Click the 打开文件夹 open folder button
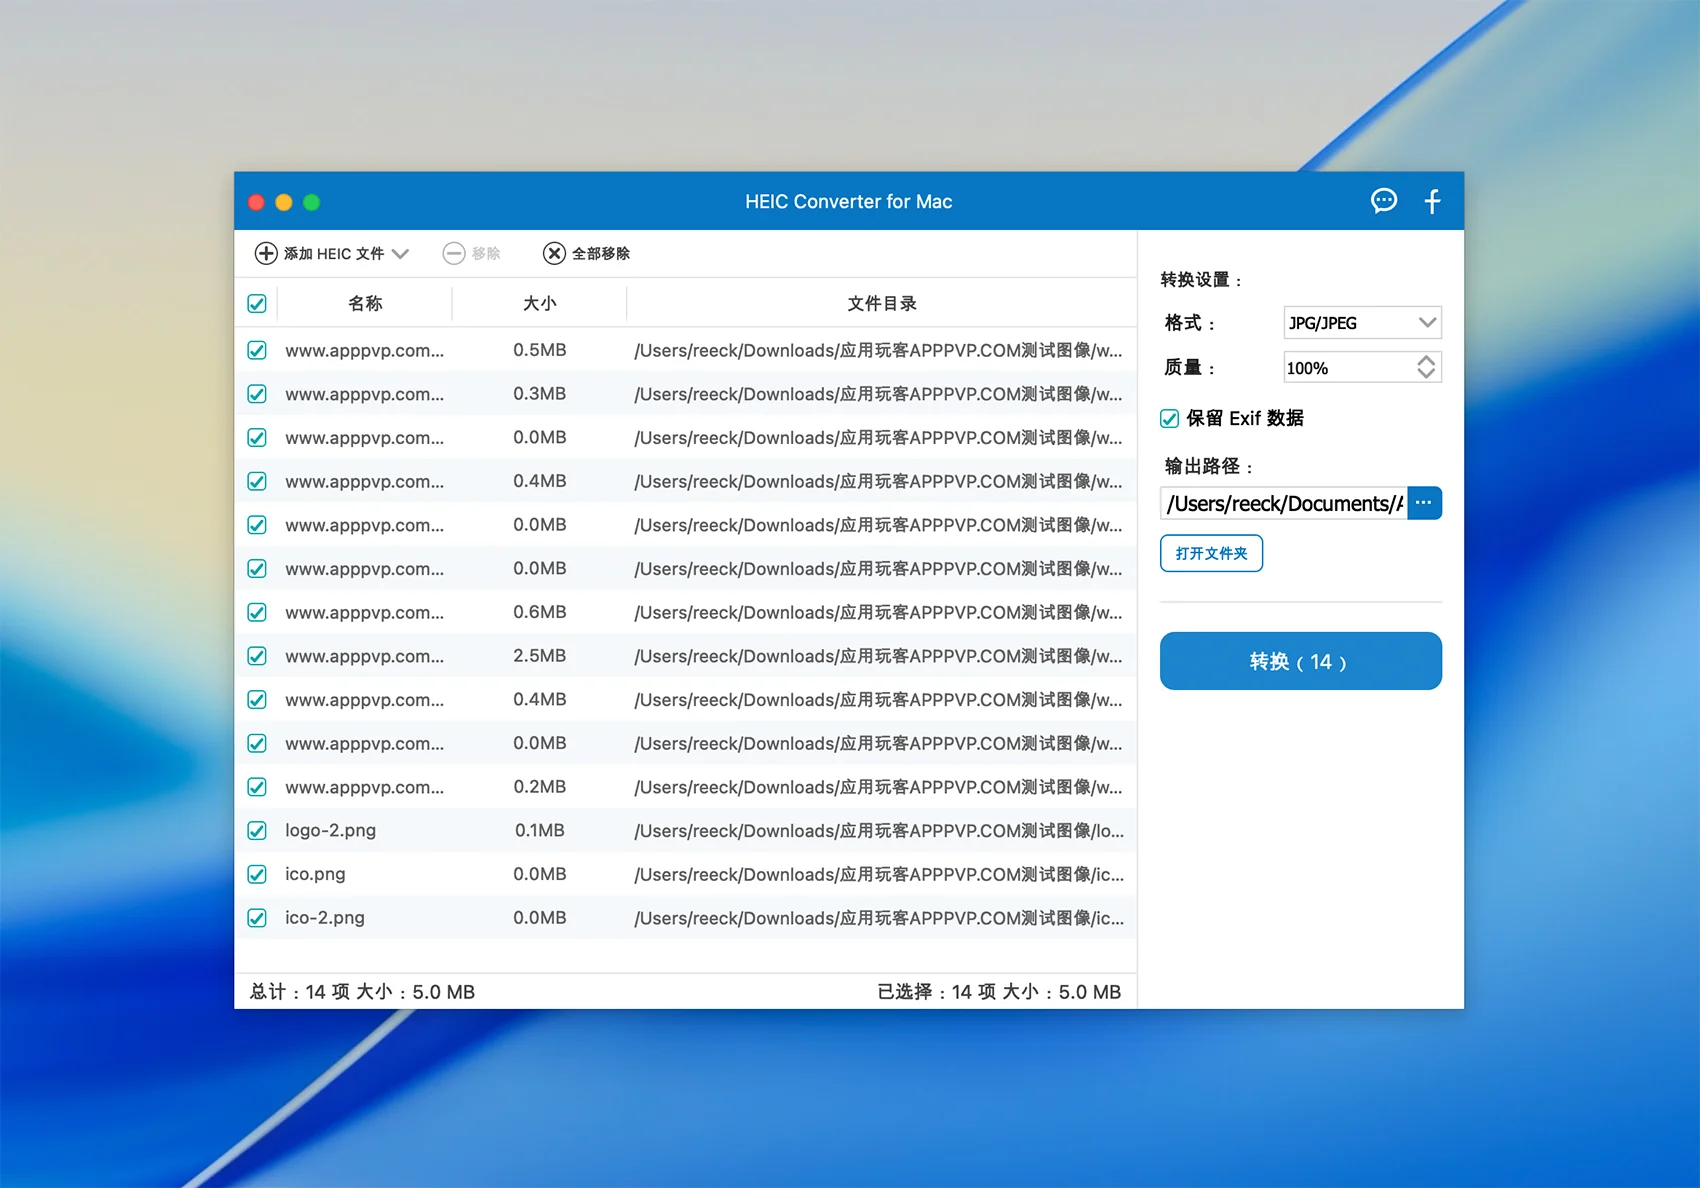Screen dimensions: 1700x1188 click(x=1211, y=553)
